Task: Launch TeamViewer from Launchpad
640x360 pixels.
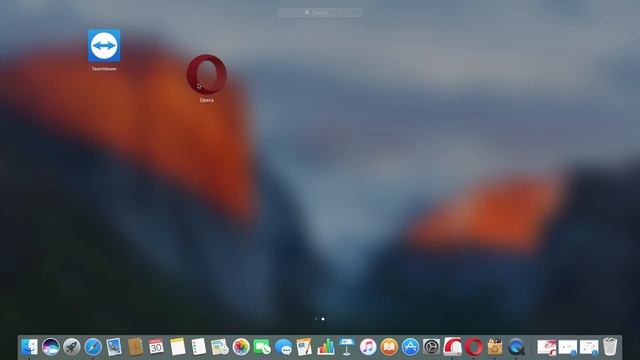Action: 104,46
